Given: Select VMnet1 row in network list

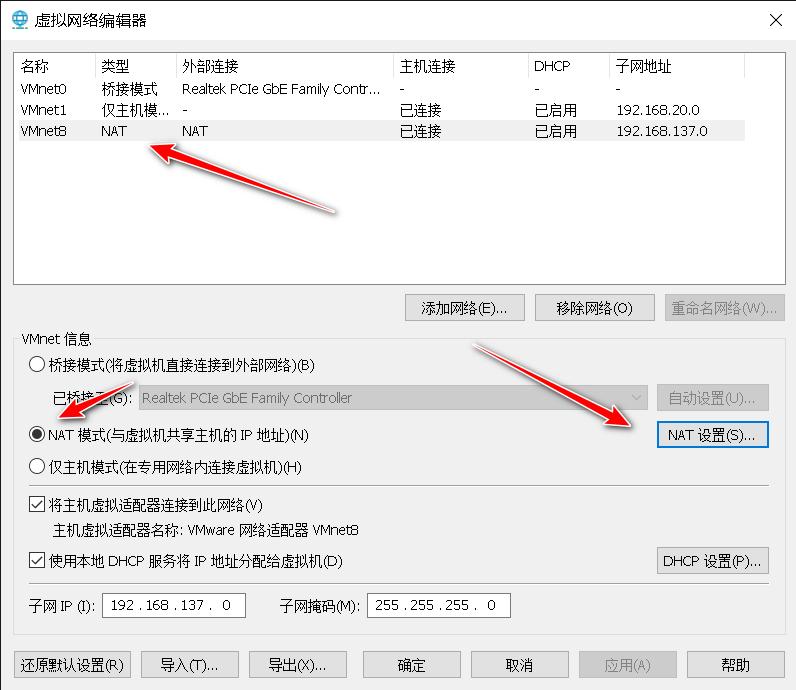Looking at the screenshot, I should click(x=382, y=110).
